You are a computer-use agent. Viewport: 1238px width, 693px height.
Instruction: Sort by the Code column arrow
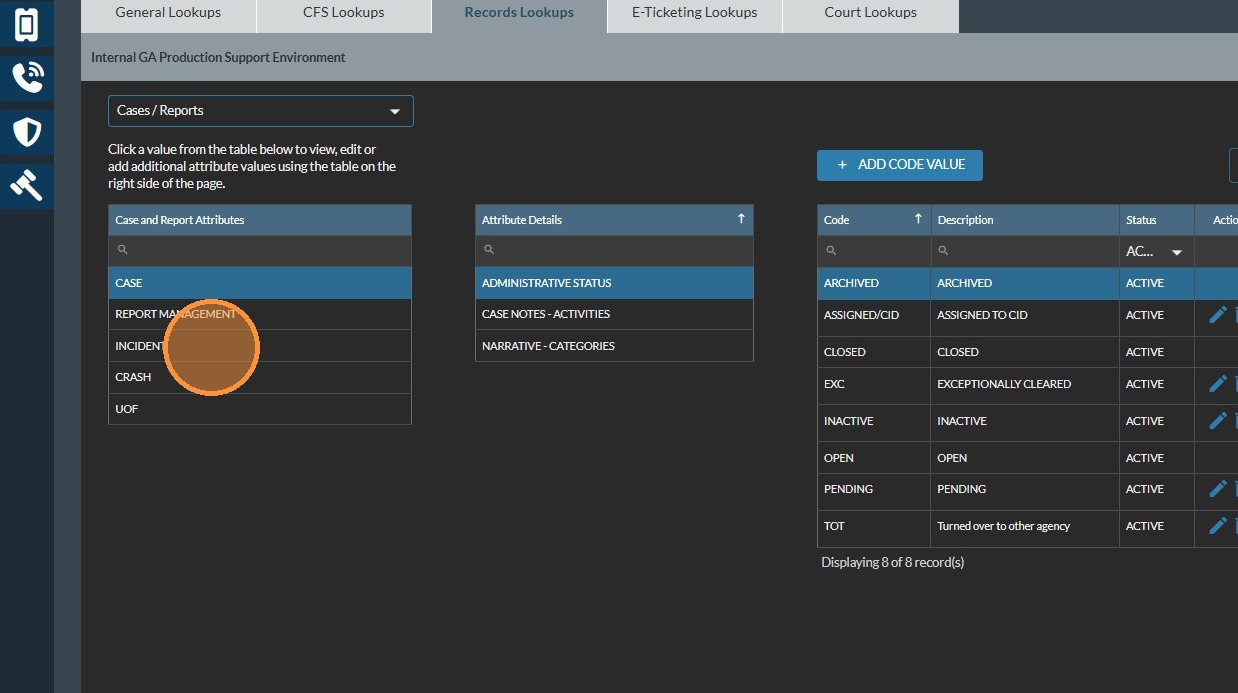pos(917,219)
